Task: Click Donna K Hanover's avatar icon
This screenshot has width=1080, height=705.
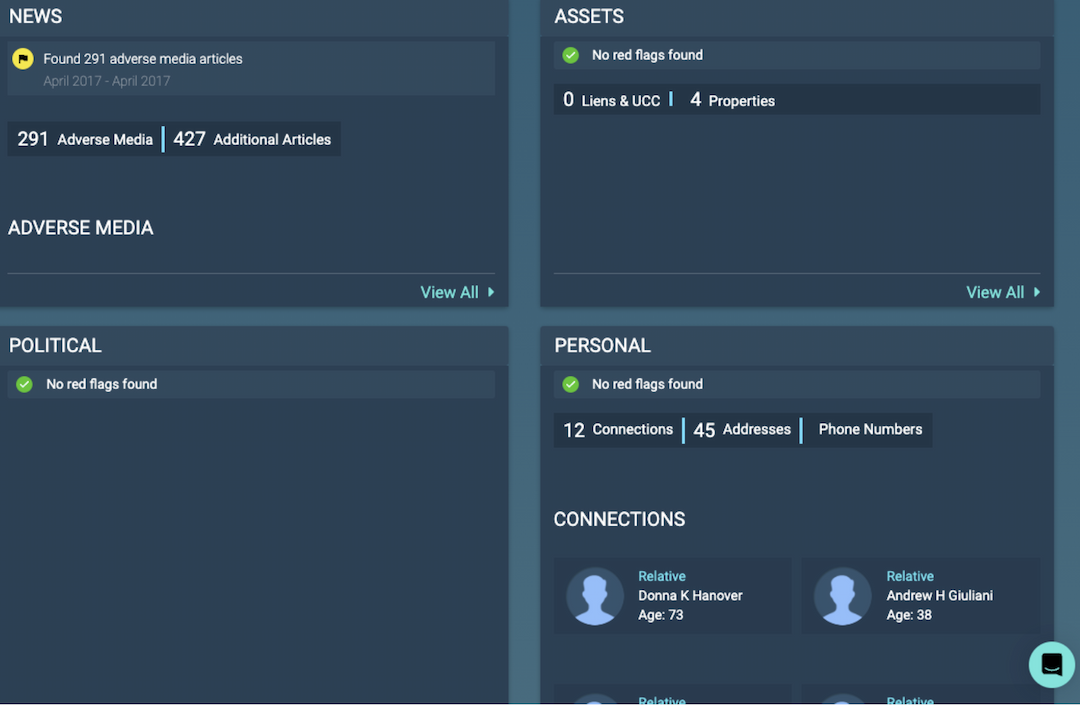Action: point(595,596)
